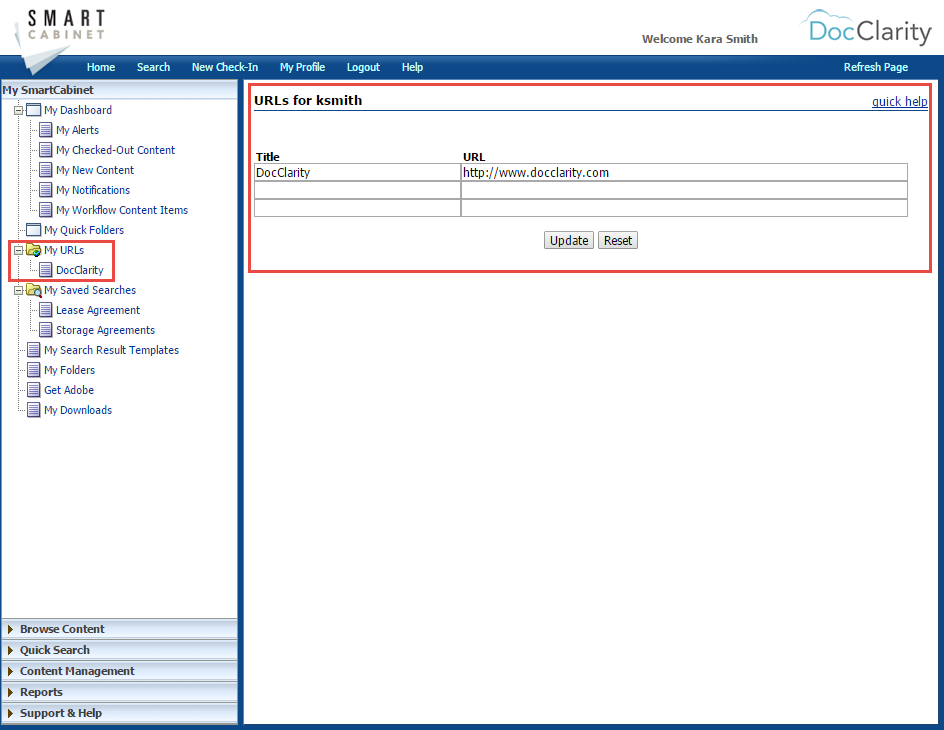The image size is (944, 730).
Task: Collapse the My Saved Searches branch
Action: [x=20, y=289]
